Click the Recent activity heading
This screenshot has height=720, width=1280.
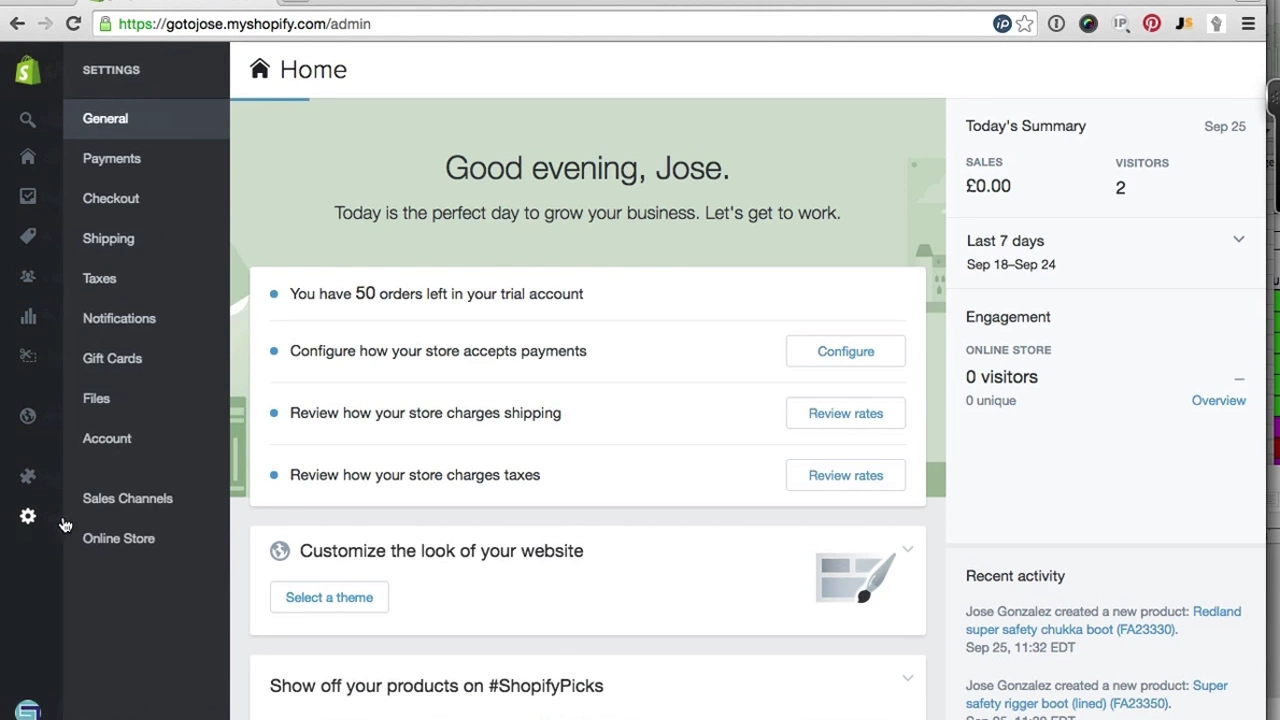1015,576
